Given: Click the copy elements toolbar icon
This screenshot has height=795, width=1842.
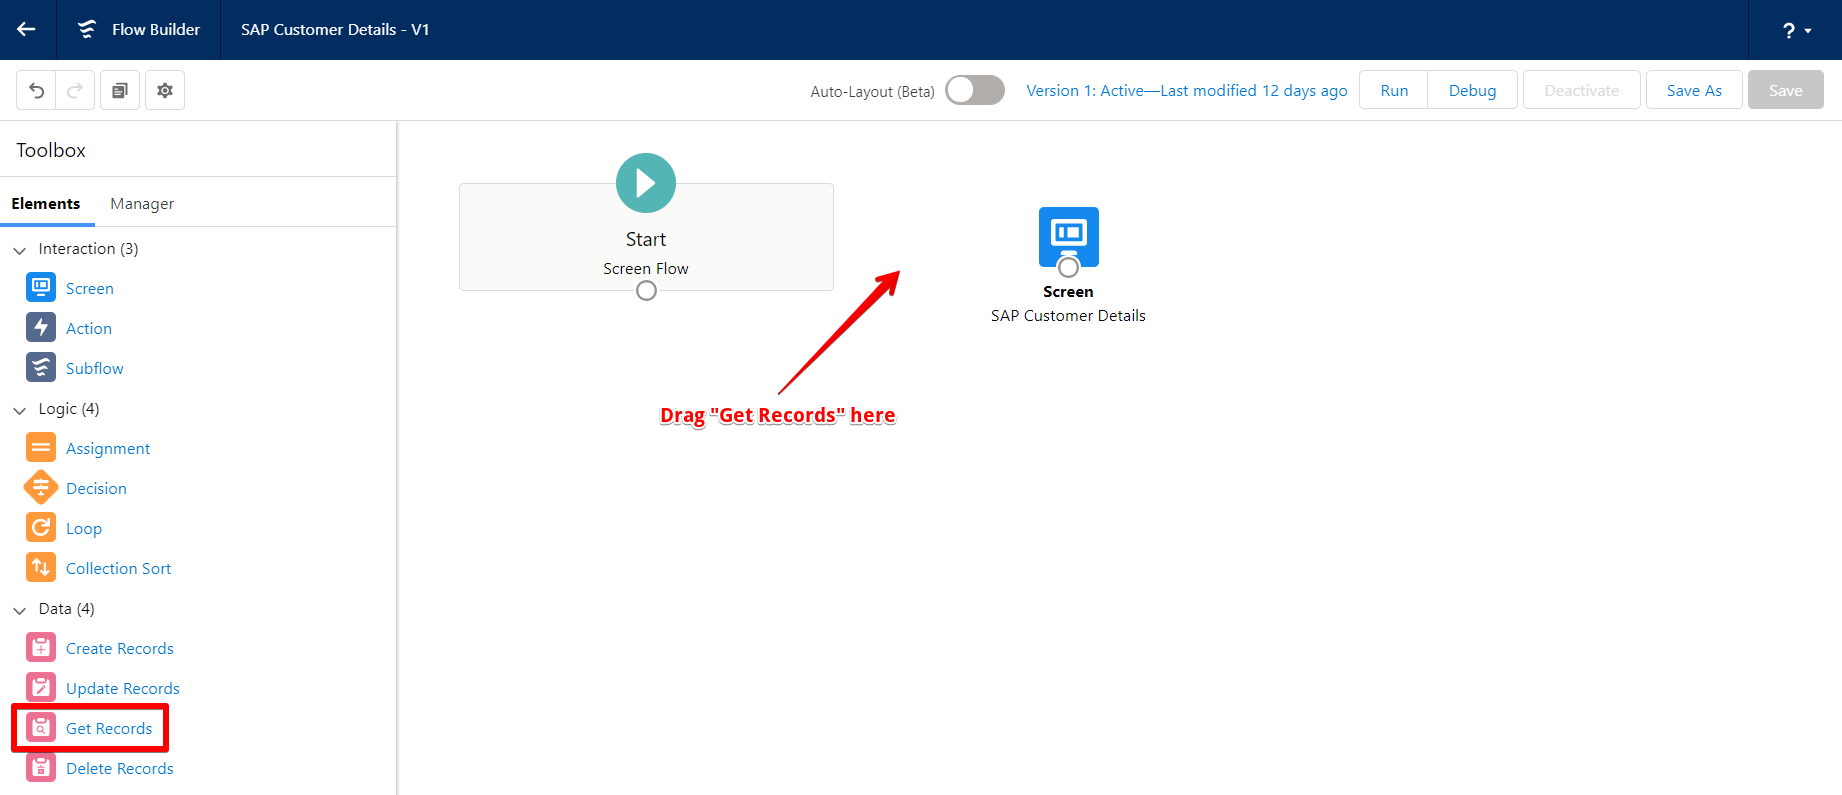Looking at the screenshot, I should (120, 90).
